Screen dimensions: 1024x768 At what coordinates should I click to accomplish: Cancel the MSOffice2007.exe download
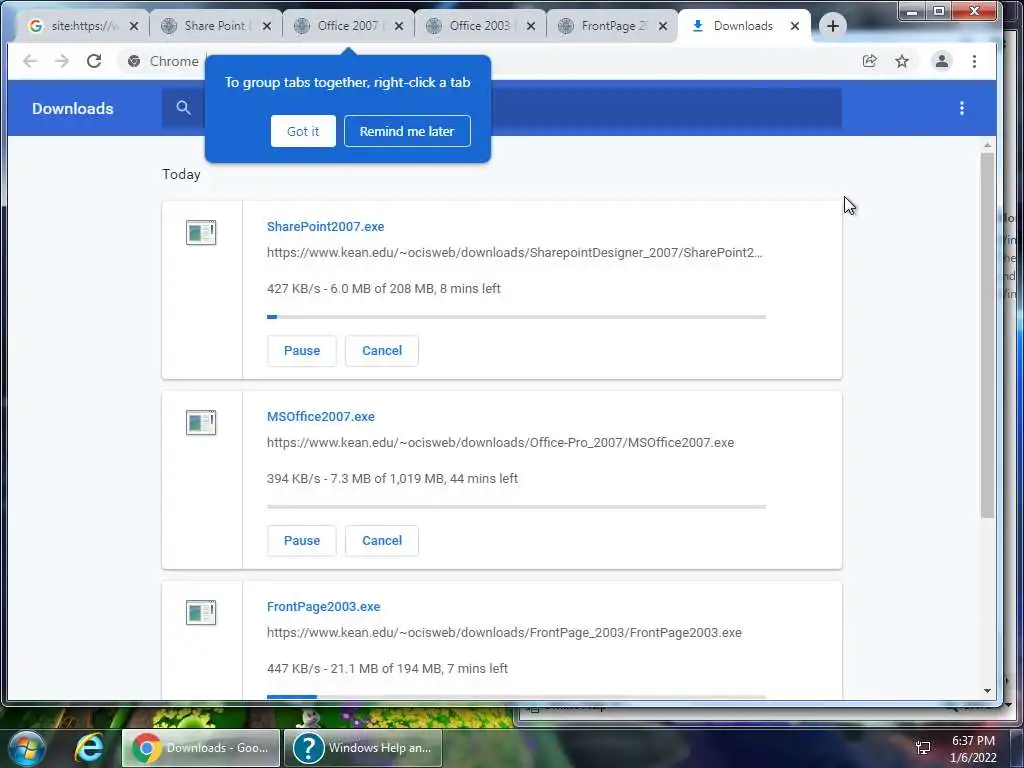pos(382,541)
